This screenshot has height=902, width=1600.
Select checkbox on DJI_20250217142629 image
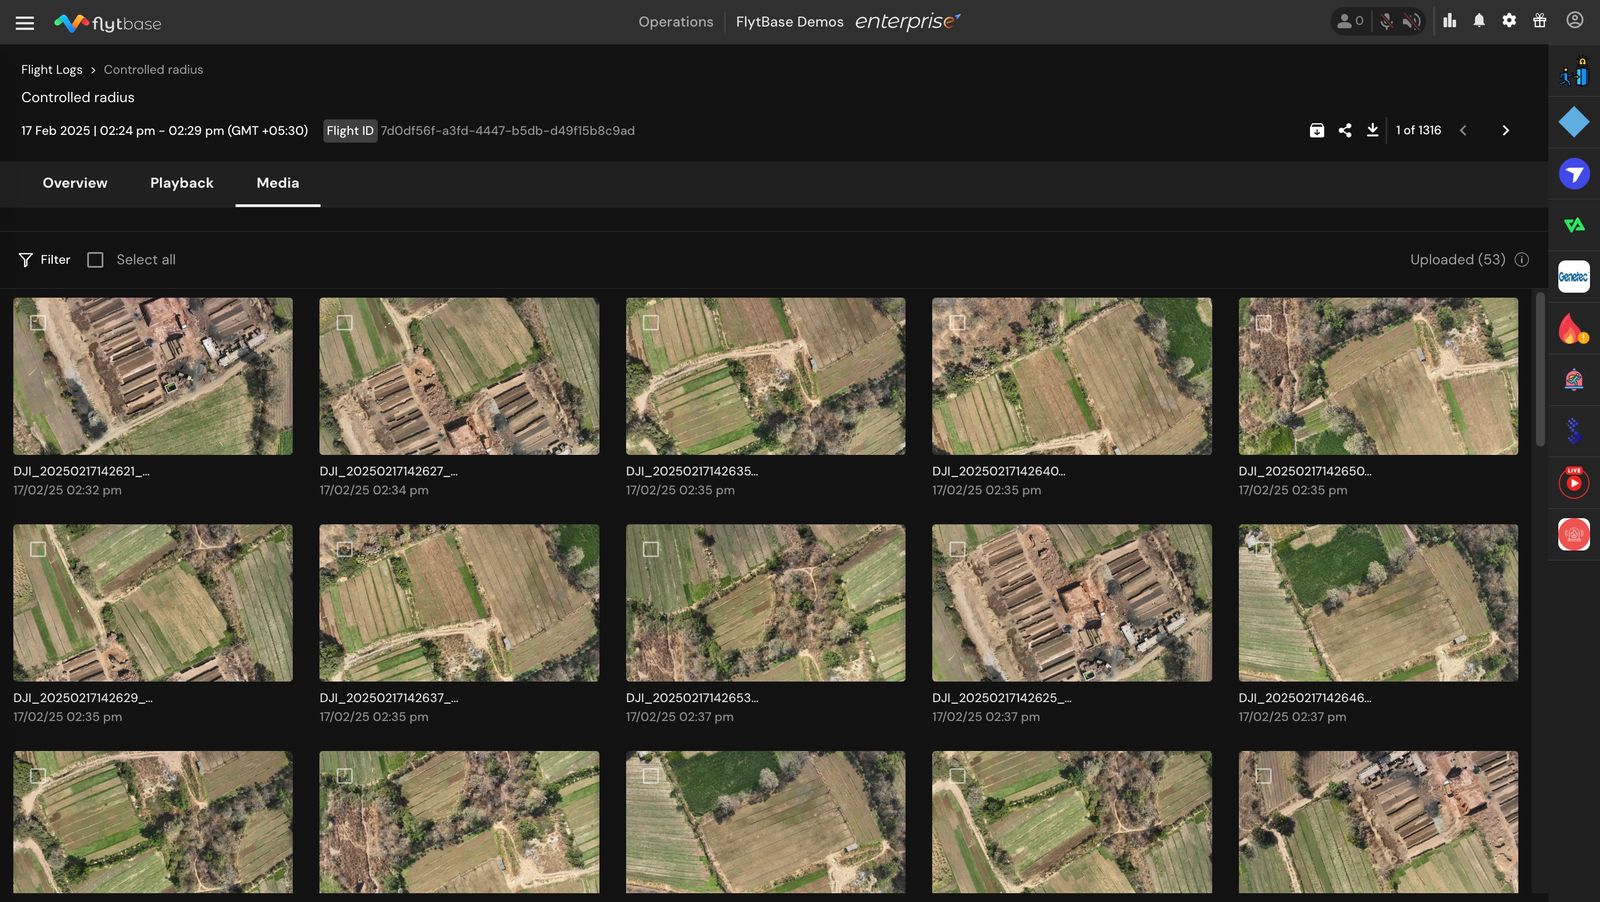click(38, 549)
